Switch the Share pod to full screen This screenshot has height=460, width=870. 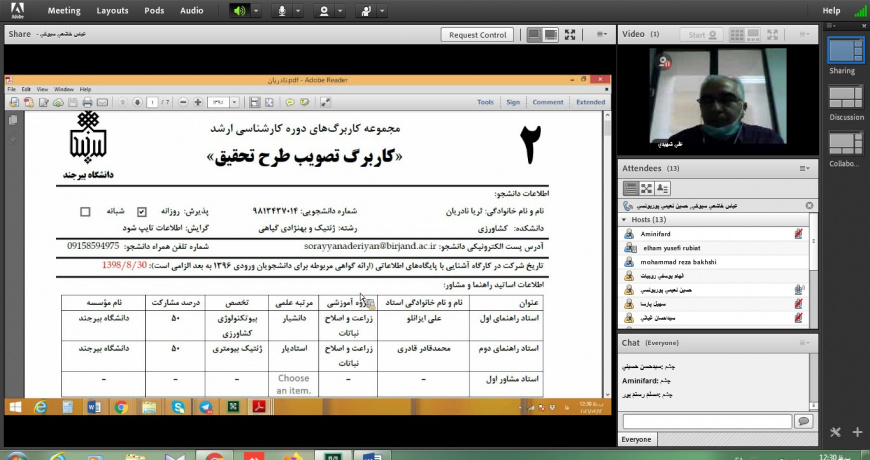click(570, 35)
